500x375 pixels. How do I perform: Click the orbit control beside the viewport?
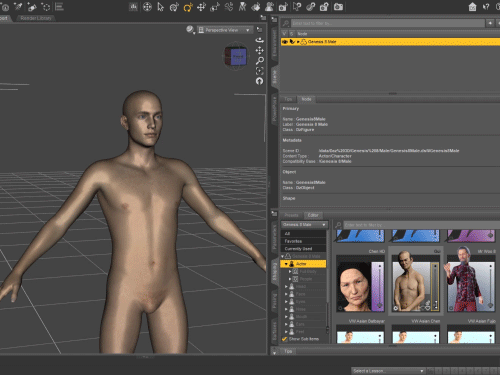click(x=259, y=40)
